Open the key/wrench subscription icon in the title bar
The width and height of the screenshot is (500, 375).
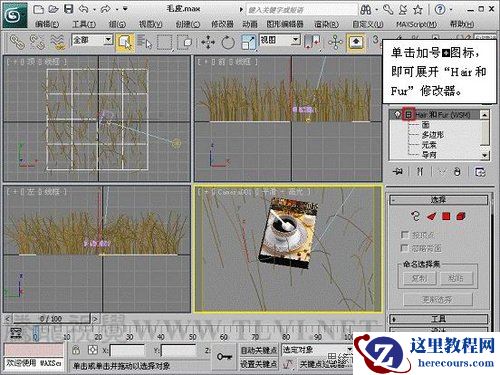click(x=388, y=10)
